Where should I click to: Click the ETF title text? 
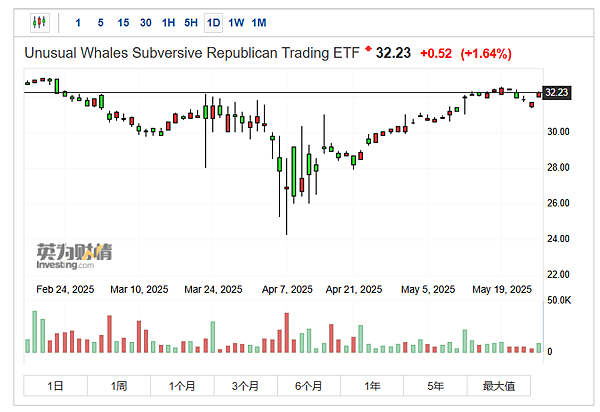pos(192,53)
